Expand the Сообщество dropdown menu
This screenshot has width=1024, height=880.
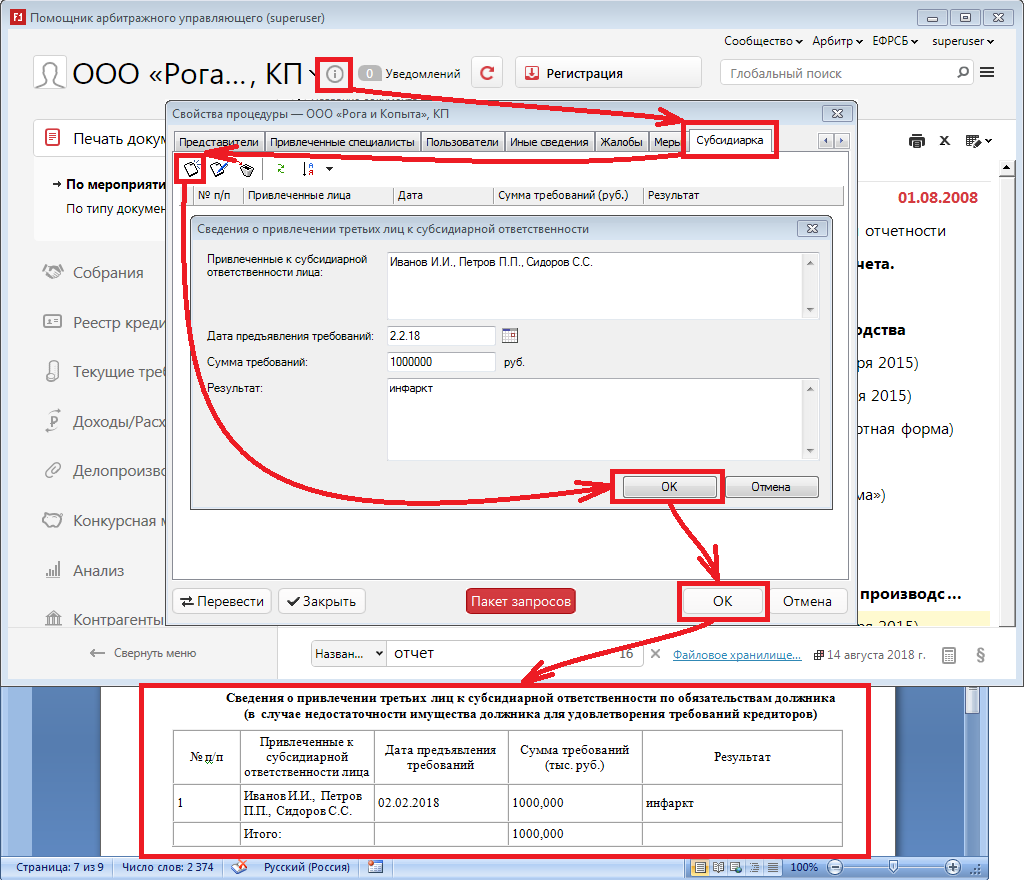[x=763, y=41]
